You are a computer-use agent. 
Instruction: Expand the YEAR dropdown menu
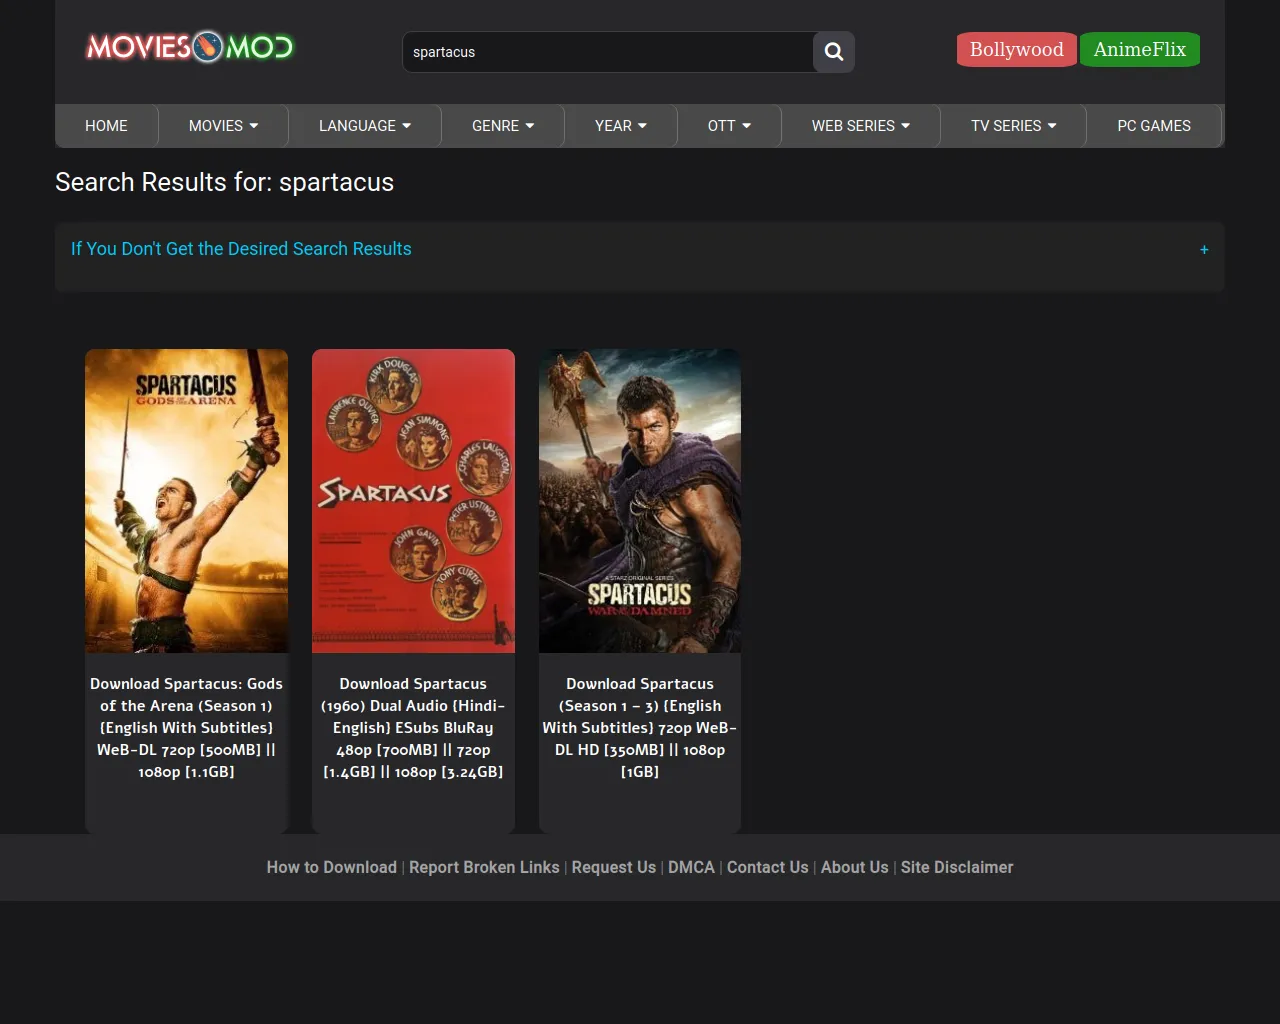pos(621,126)
